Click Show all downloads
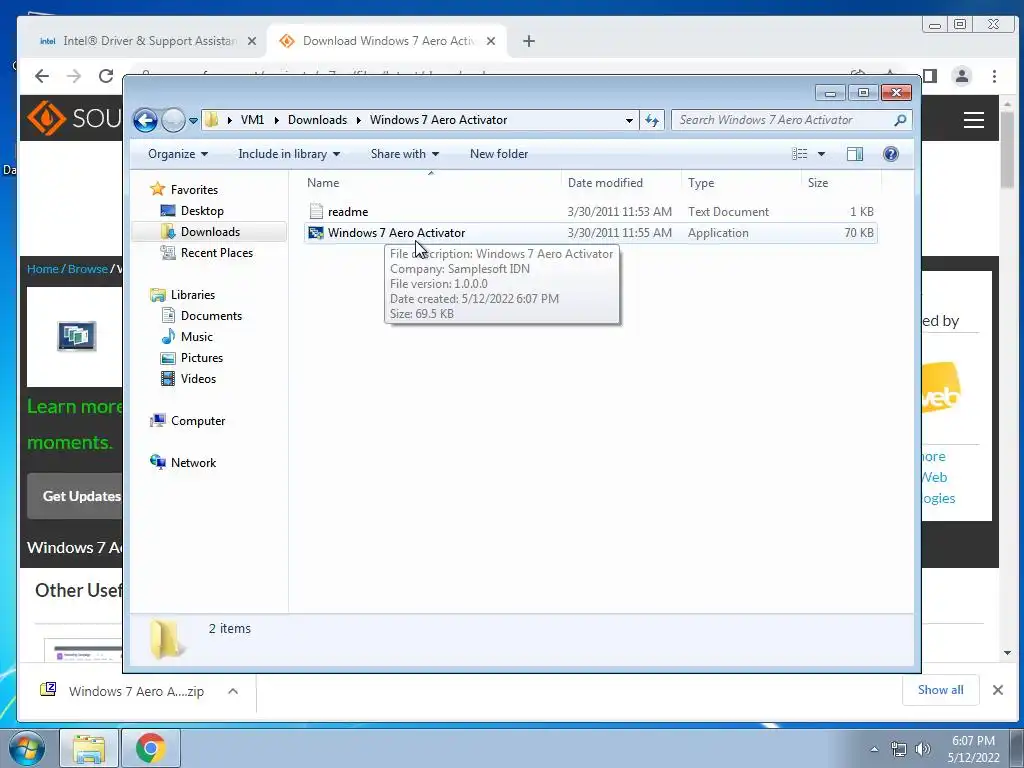Viewport: 1024px width, 768px height. click(x=940, y=690)
